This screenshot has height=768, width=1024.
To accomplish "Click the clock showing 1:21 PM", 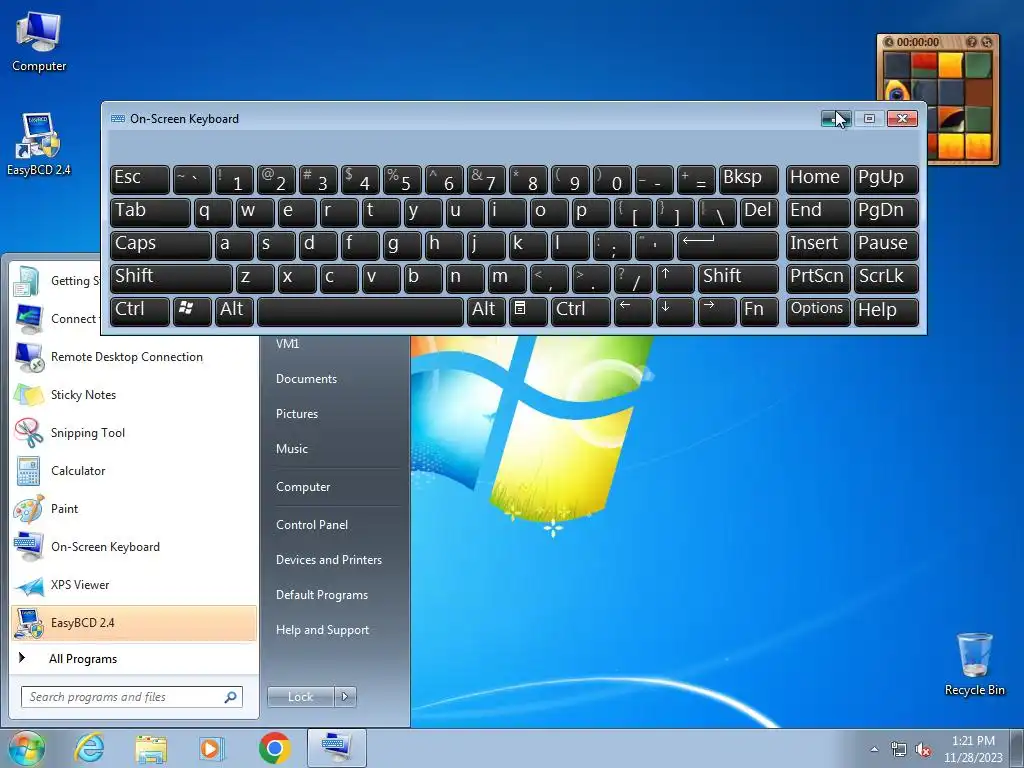I will tap(973, 749).
